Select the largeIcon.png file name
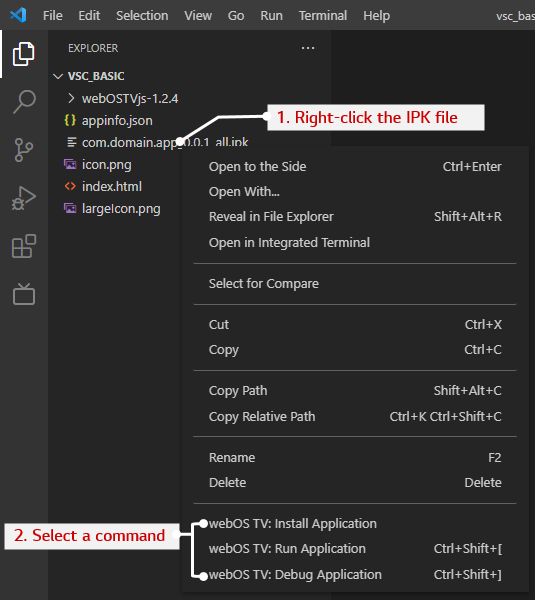Screen dimensions: 535x600 point(121,209)
